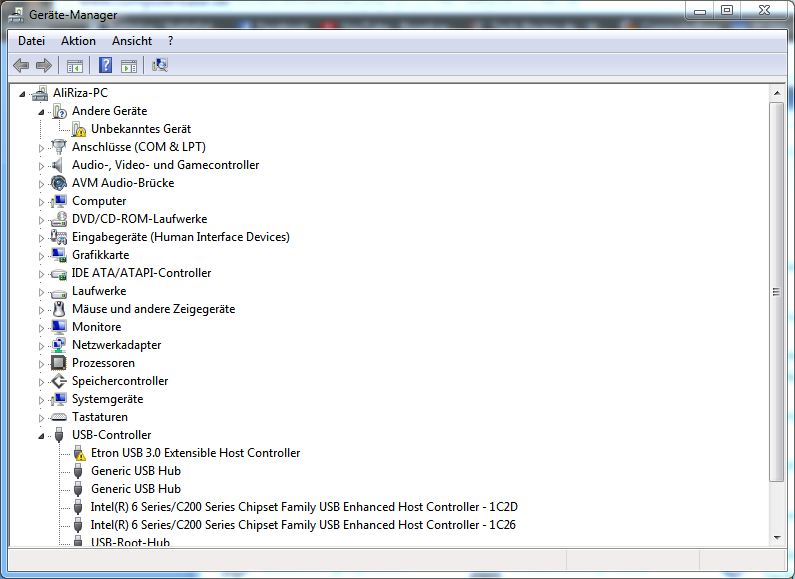This screenshot has width=795, height=579.
Task: Select Eingabegeräte (Human Interface Devices) label
Action: [180, 237]
